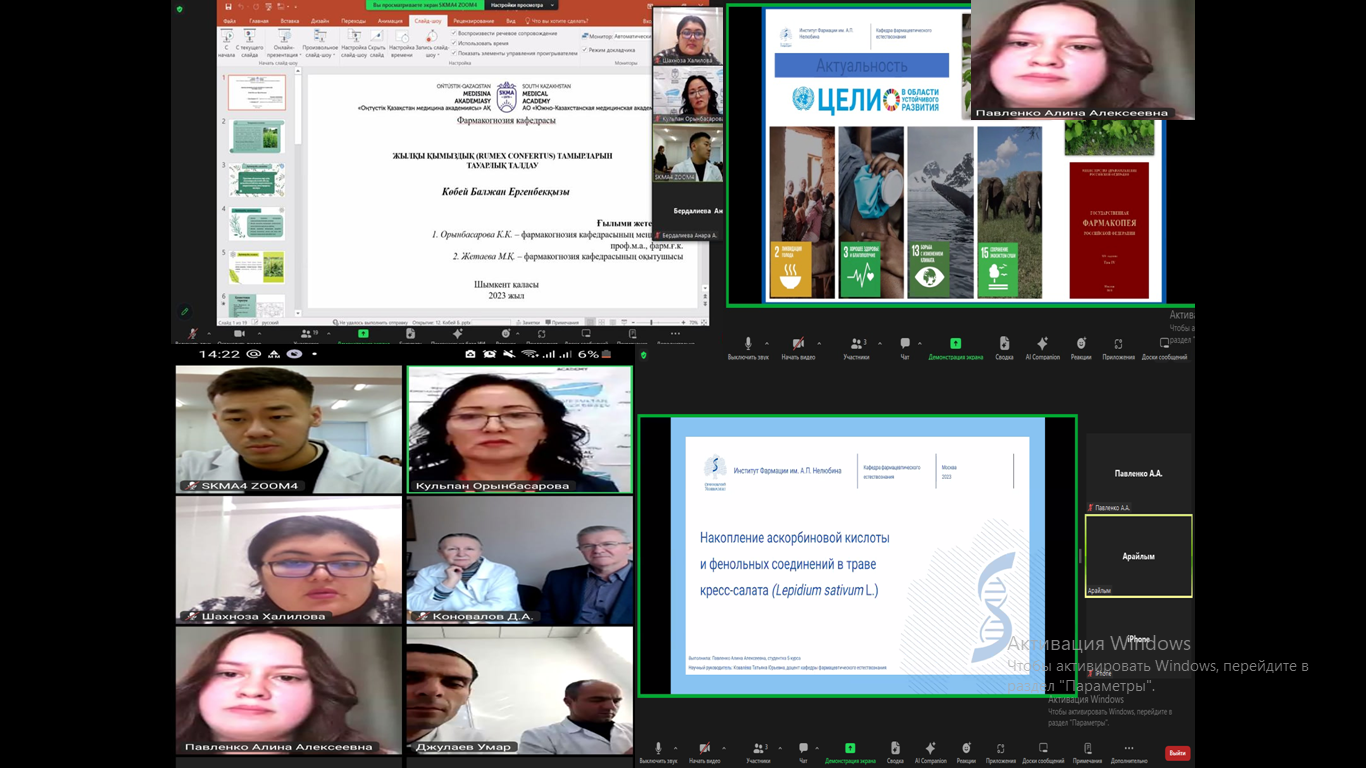Viewport: 1366px width, 768px height.
Task: Select slide 2 thumbnail in PowerPoint panel
Action: 257,136
